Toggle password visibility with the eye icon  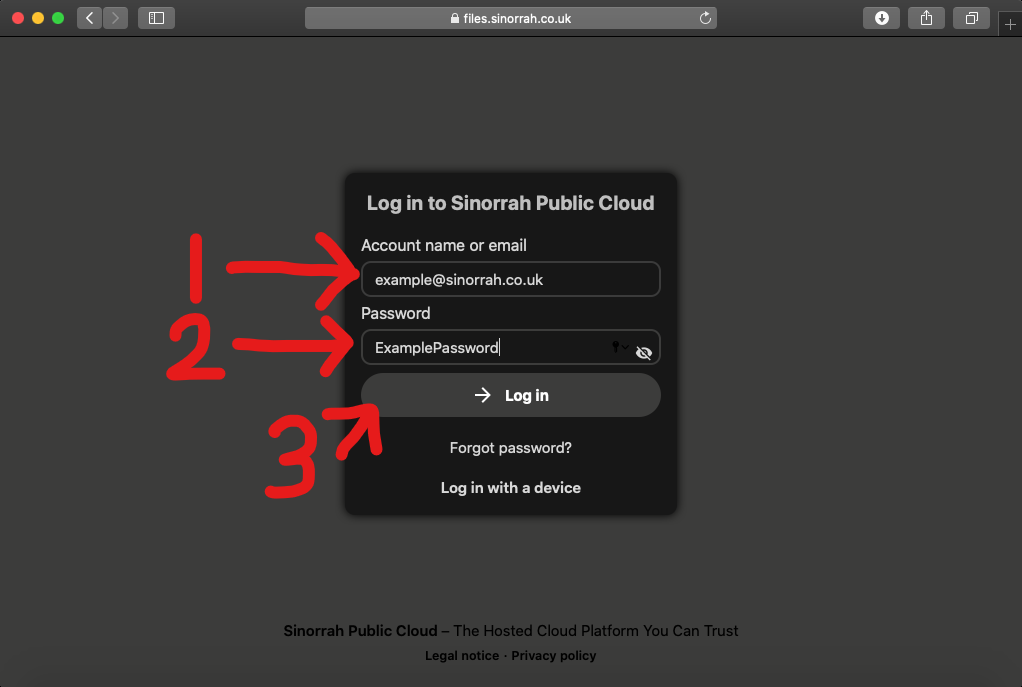pyautogui.click(x=644, y=352)
